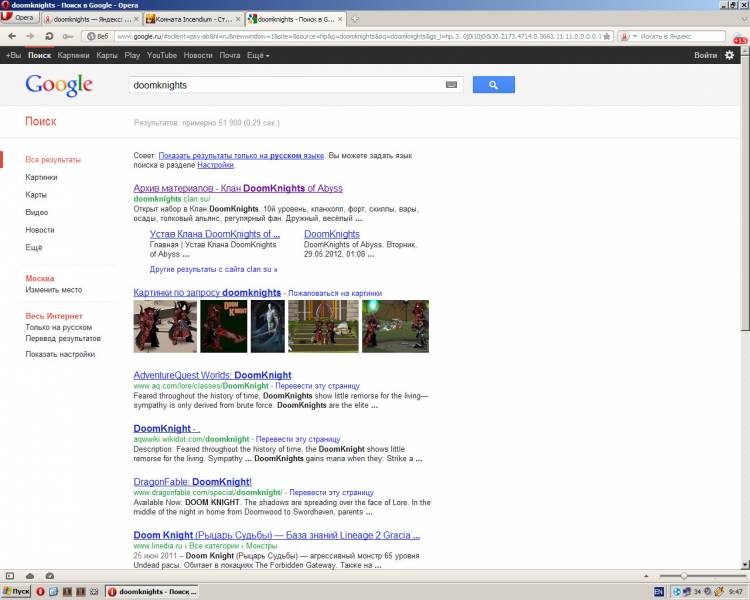Click the key (password wand) icon
The image size is (750, 600).
click(x=67, y=36)
